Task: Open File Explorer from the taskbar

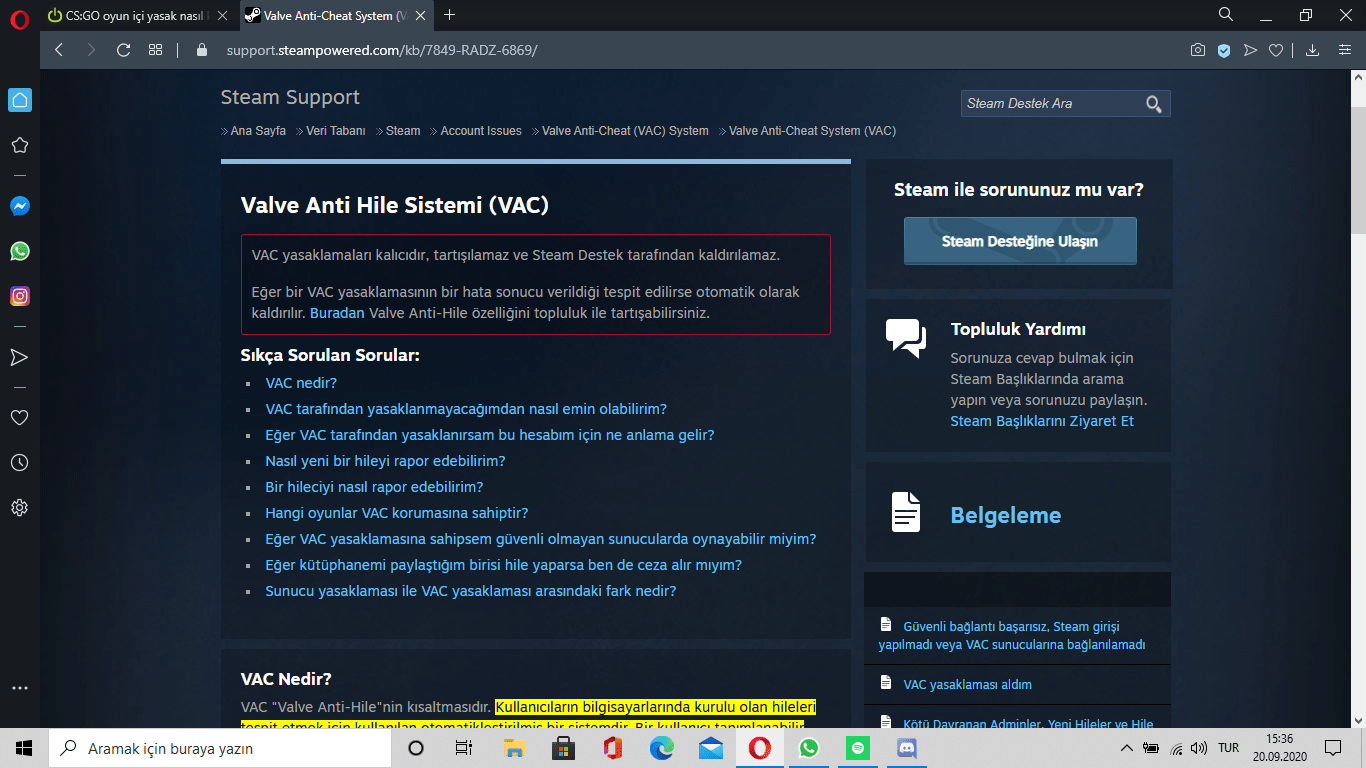Action: coord(514,748)
